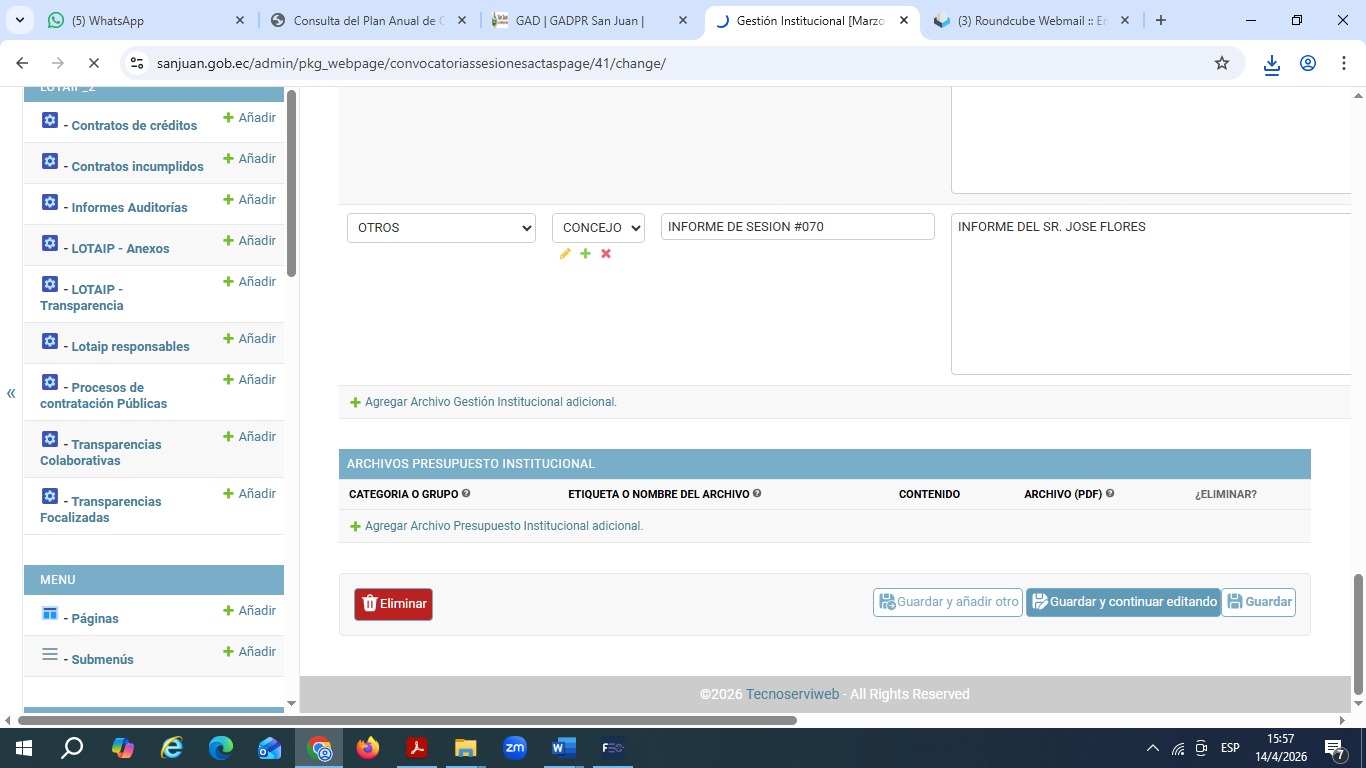Viewport: 1366px width, 768px height.
Task: Click Agregar Archivo Presupuesto Institucional adicional link
Action: [503, 526]
